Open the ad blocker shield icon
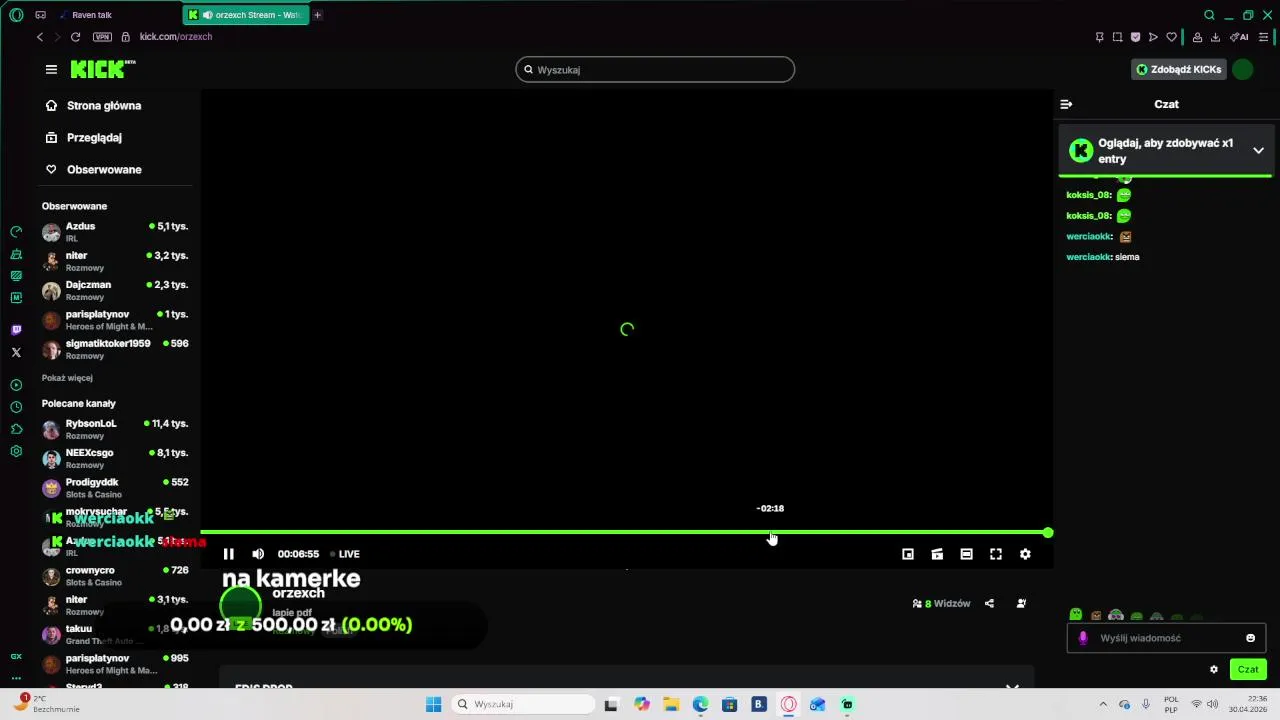The height and width of the screenshot is (720, 1280). tap(1135, 37)
